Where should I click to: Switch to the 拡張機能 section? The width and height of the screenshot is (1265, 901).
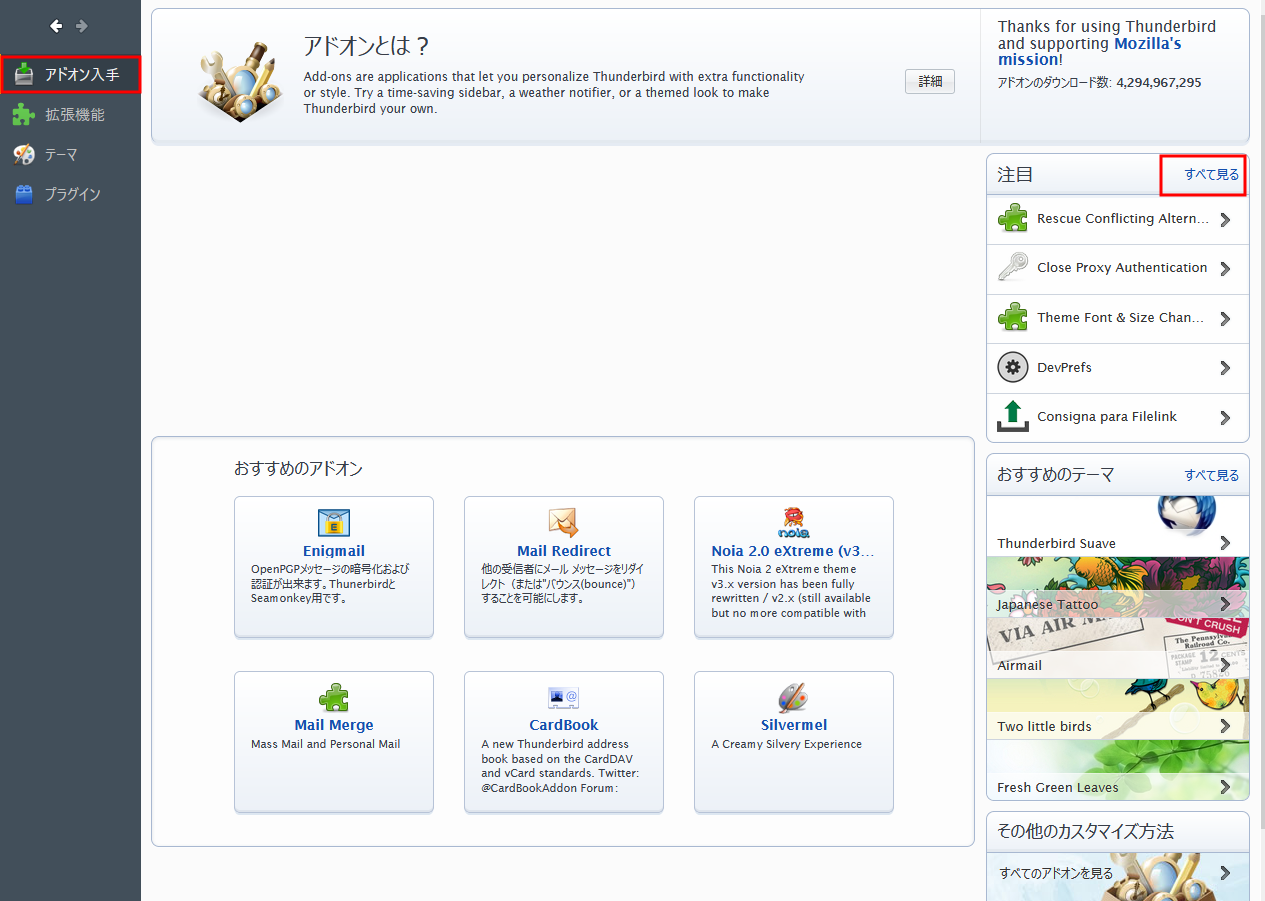pos(70,115)
